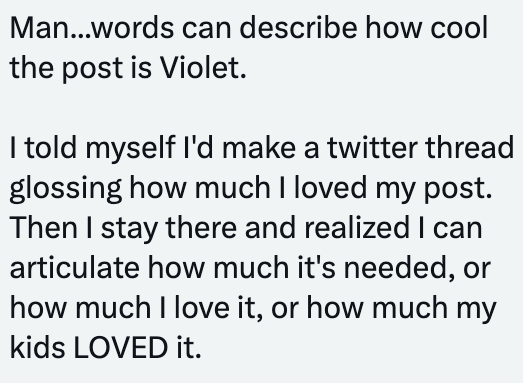The height and width of the screenshot is (383, 523).
Task: Click the contraction "I'd"
Action: [x=198, y=147]
